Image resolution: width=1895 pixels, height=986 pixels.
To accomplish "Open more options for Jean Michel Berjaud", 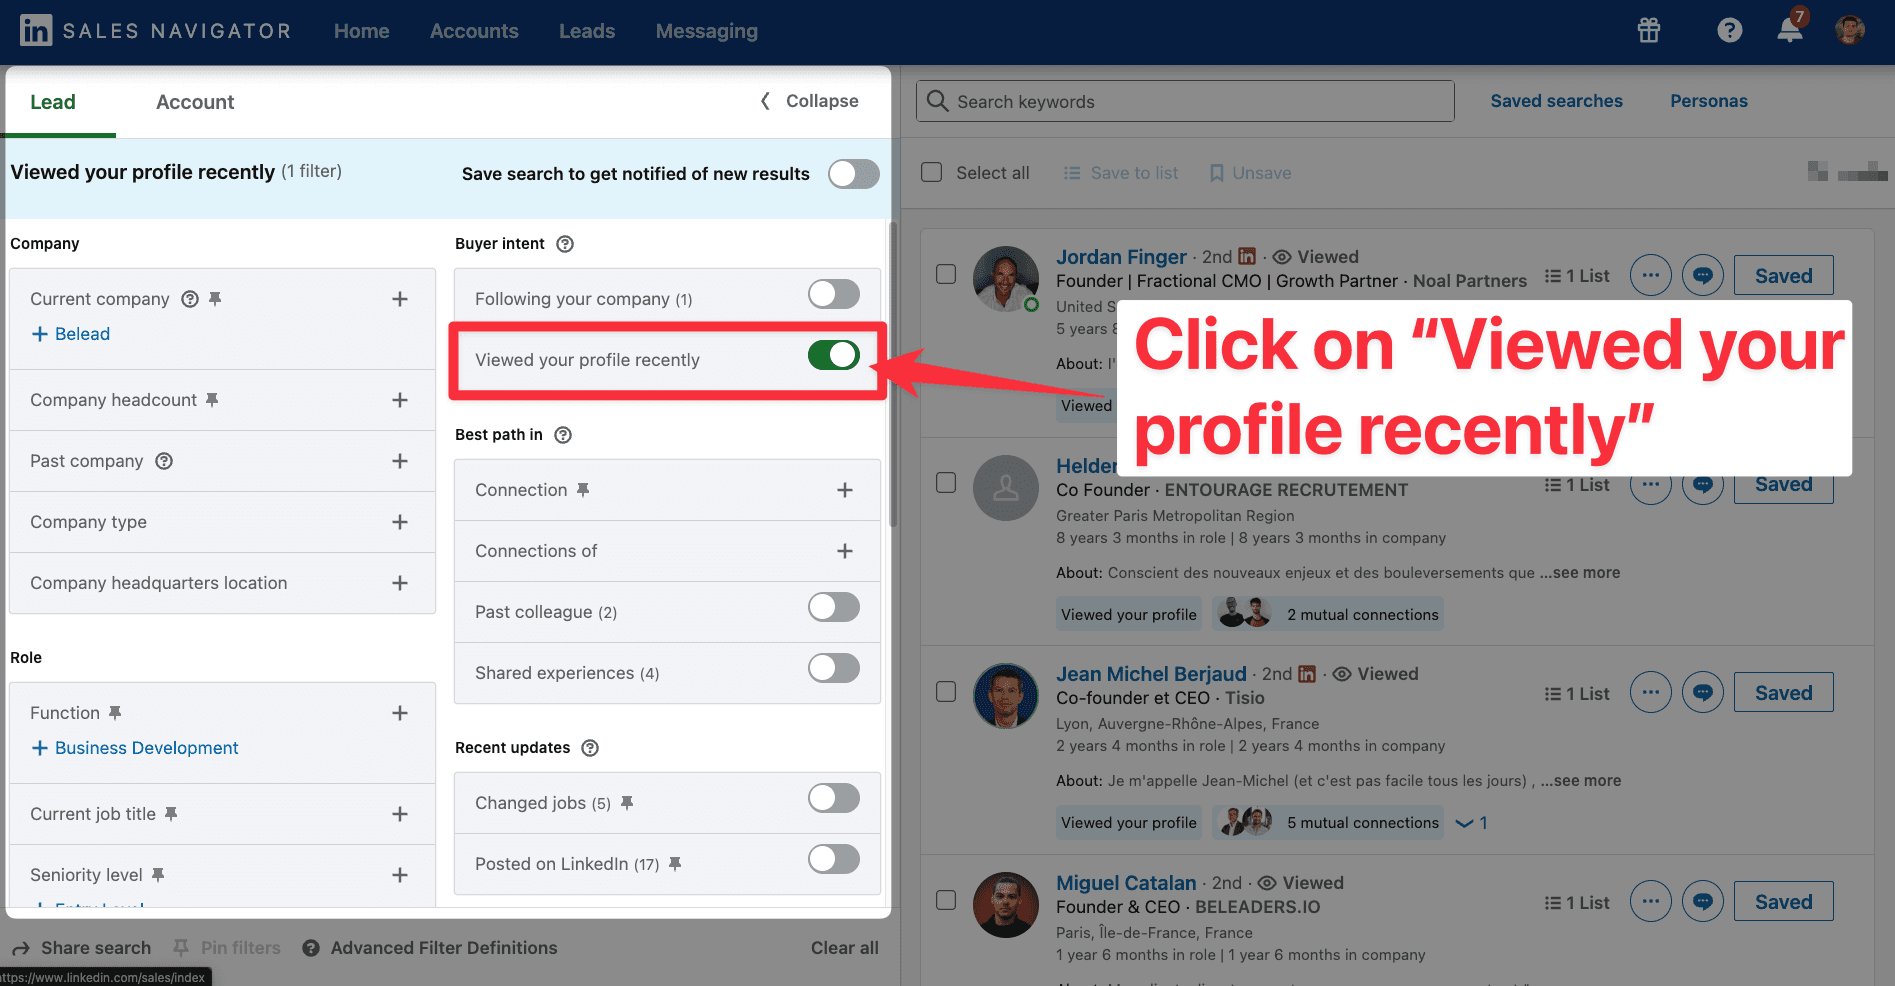I will pyautogui.click(x=1651, y=692).
